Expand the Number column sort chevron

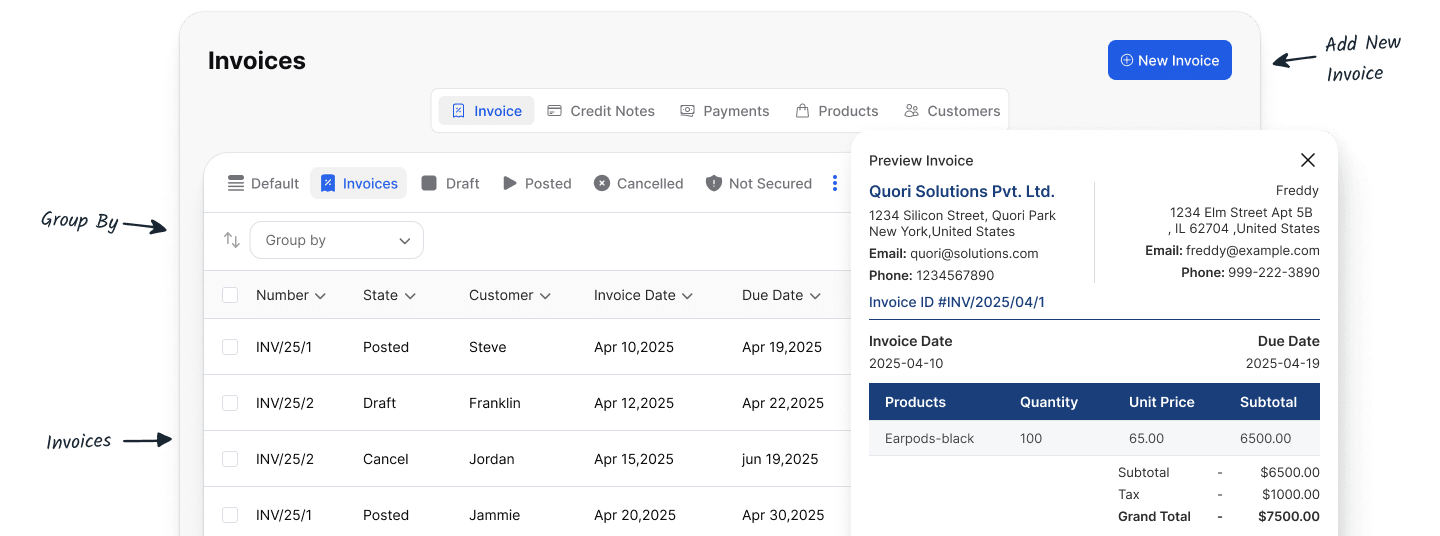pos(320,296)
